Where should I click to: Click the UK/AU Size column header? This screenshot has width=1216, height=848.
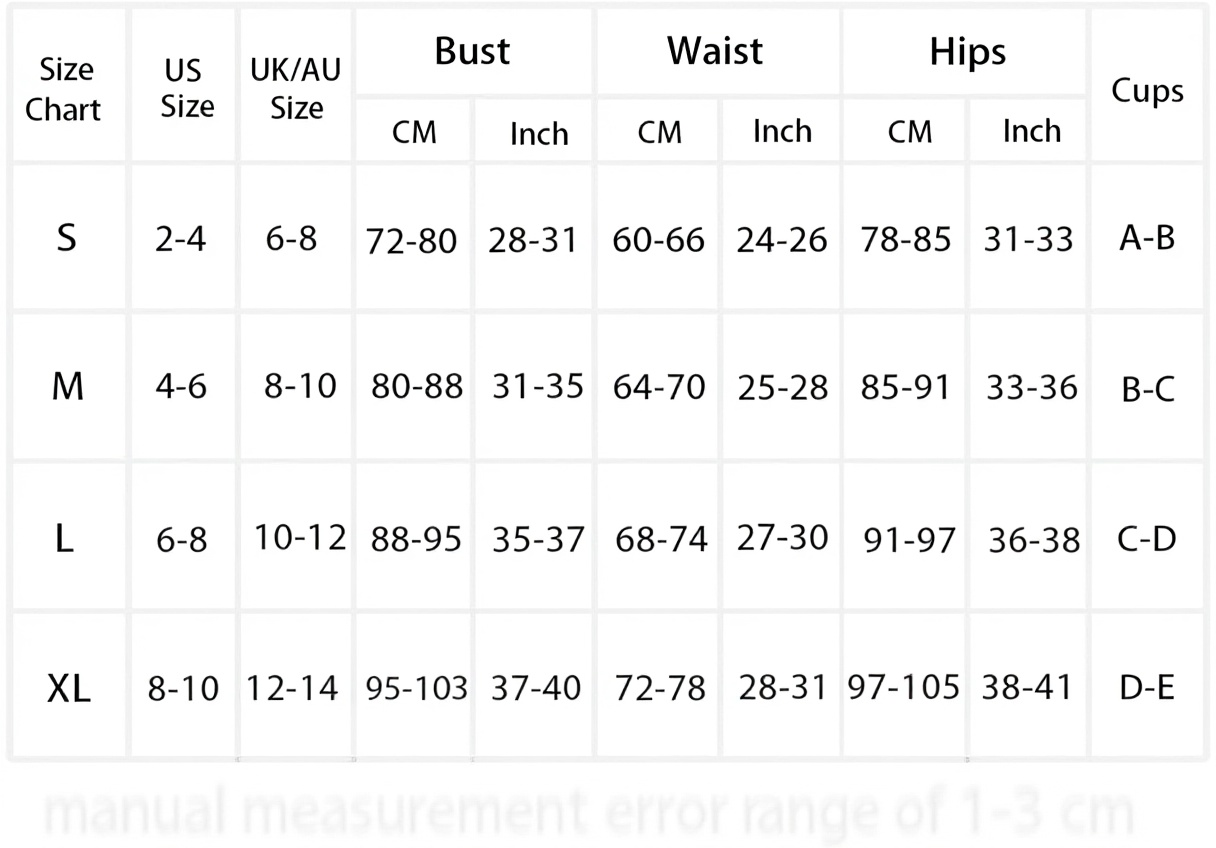(x=296, y=89)
